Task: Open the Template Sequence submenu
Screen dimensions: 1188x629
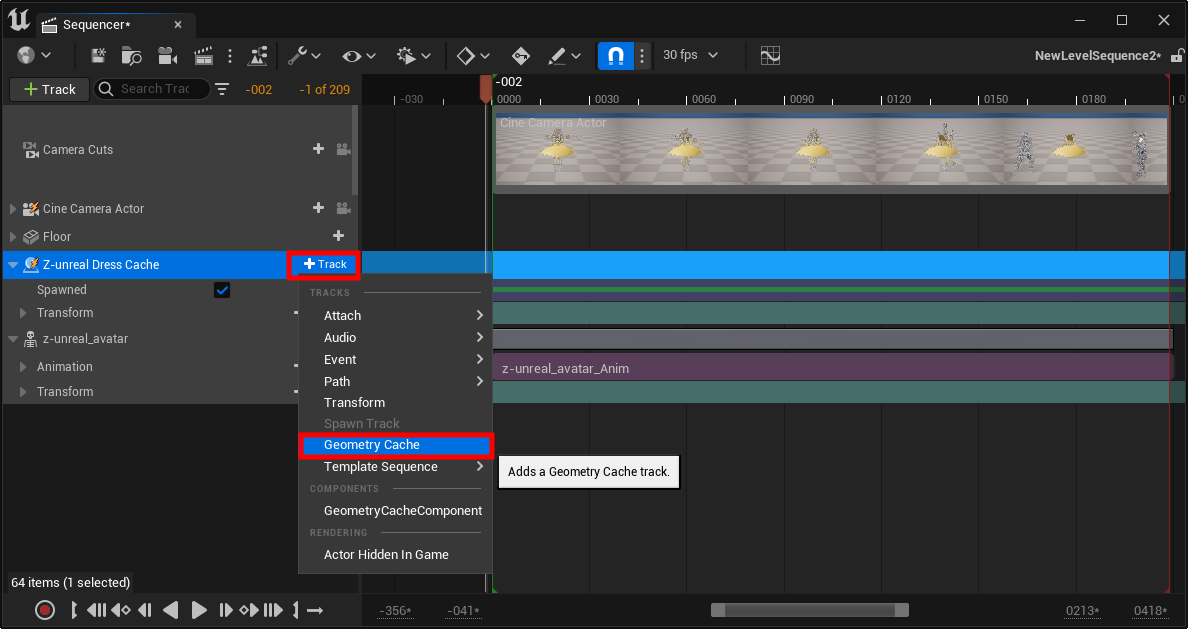Action: [x=395, y=467]
